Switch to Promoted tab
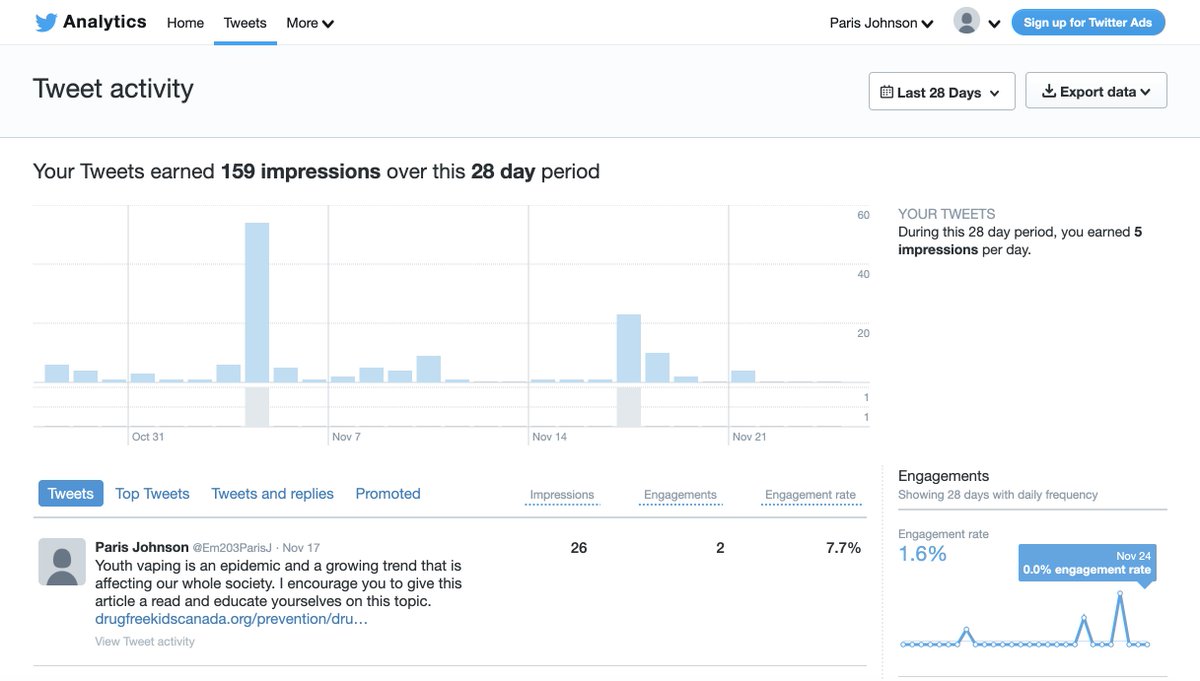Image resolution: width=1200 pixels, height=681 pixels. (388, 493)
